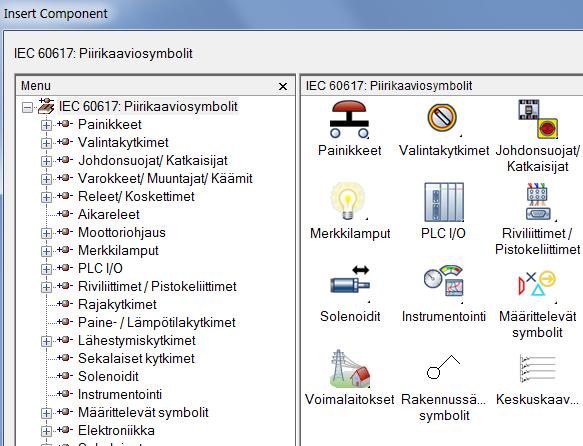This screenshot has width=583, height=446.
Task: Select Instrumentointi in the menu tree
Action: [x=120, y=394]
